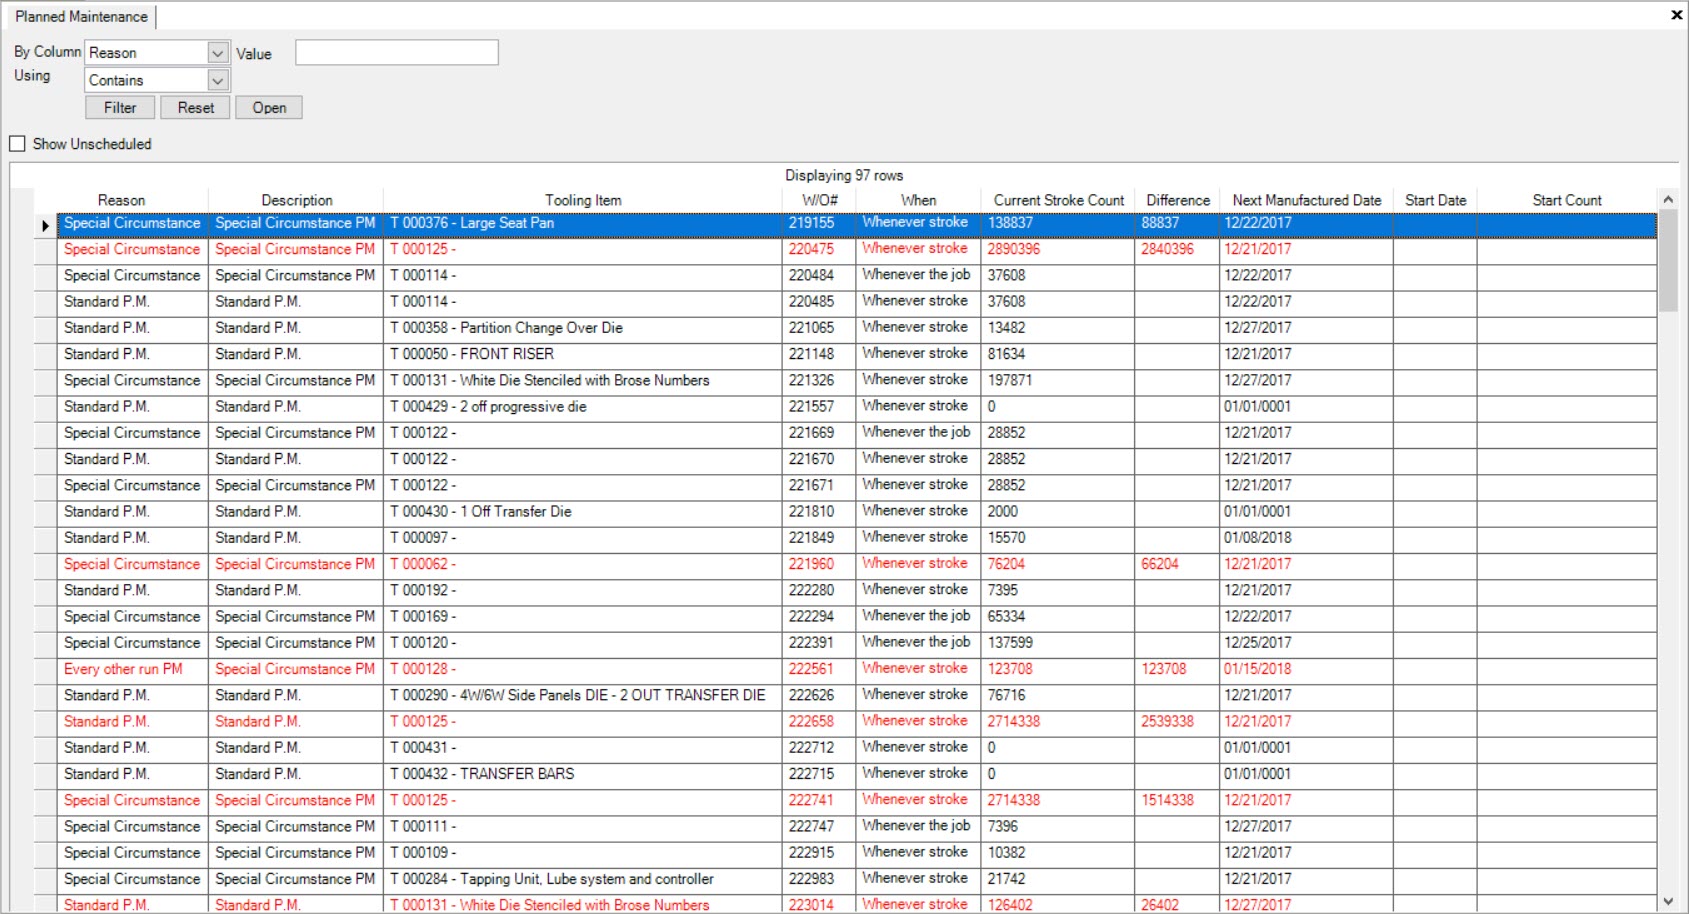
Task: Click the Open button
Action: click(269, 108)
